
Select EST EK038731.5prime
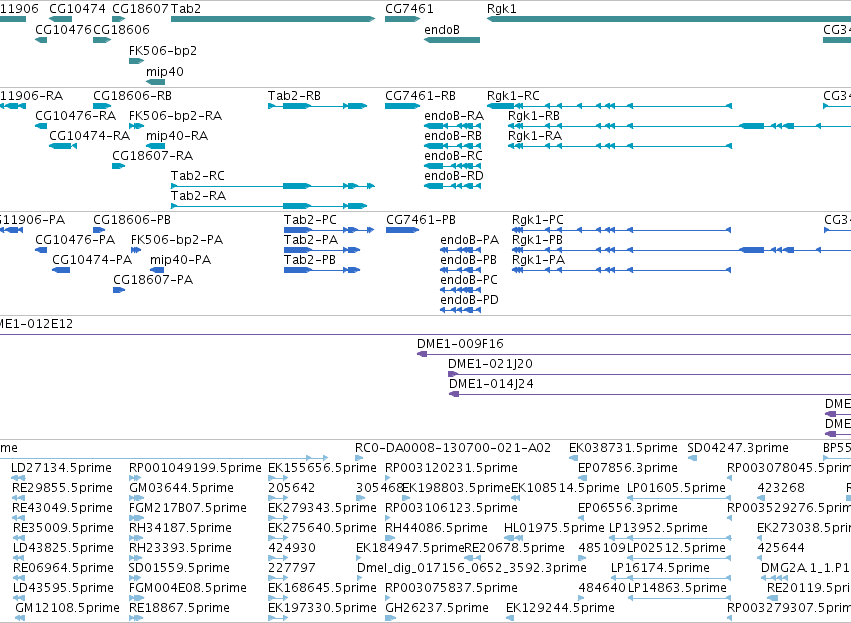click(573, 459)
